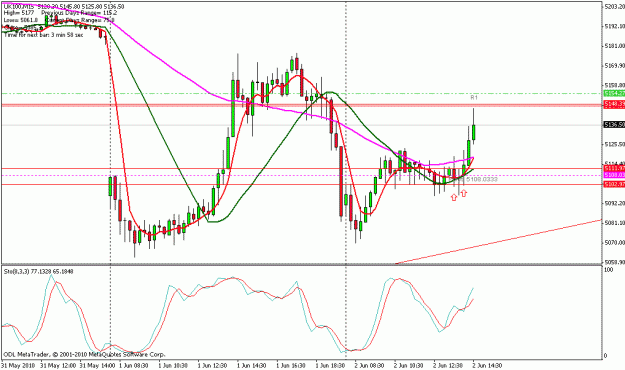Click the grey 5108.0333 chart label
This screenshot has height=370, width=625.
point(482,179)
